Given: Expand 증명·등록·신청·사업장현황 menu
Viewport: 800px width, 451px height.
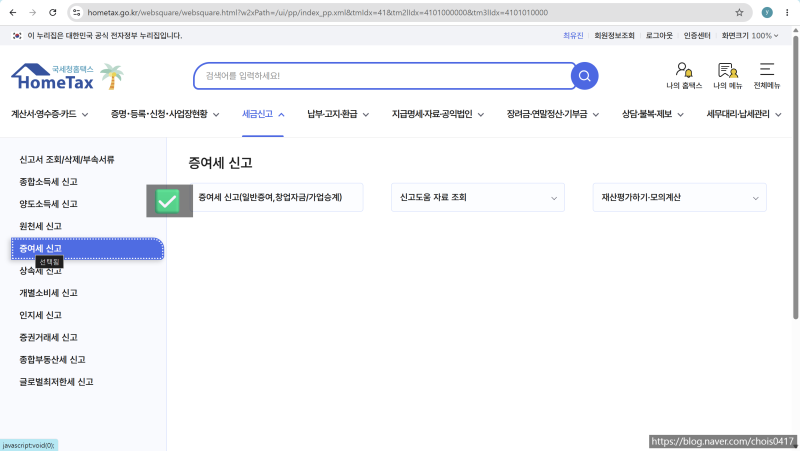Looking at the screenshot, I should point(165,114).
